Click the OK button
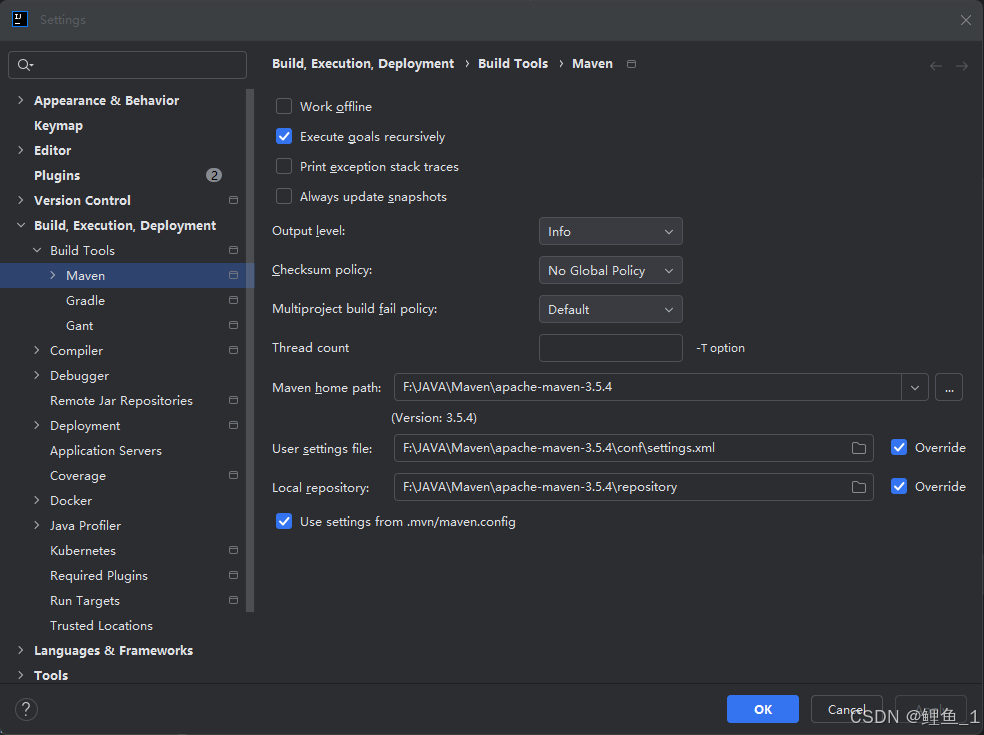Screen dimensions: 984x735 coord(762,709)
